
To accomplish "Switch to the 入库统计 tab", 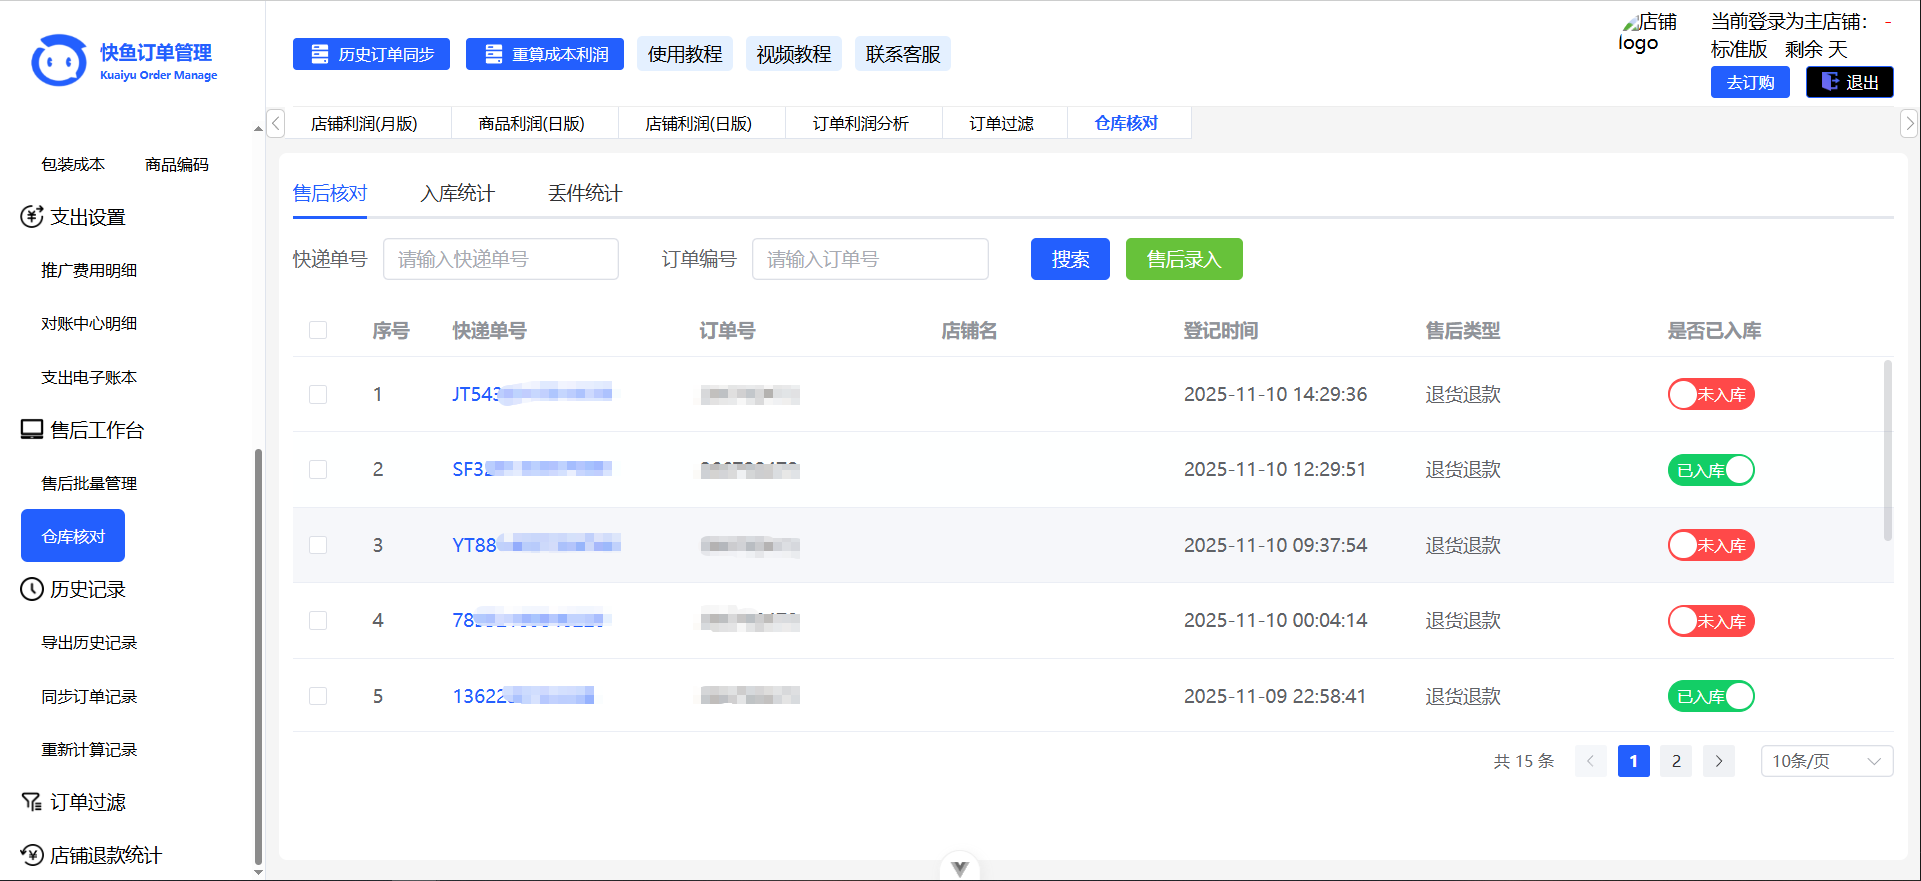I will pos(457,194).
